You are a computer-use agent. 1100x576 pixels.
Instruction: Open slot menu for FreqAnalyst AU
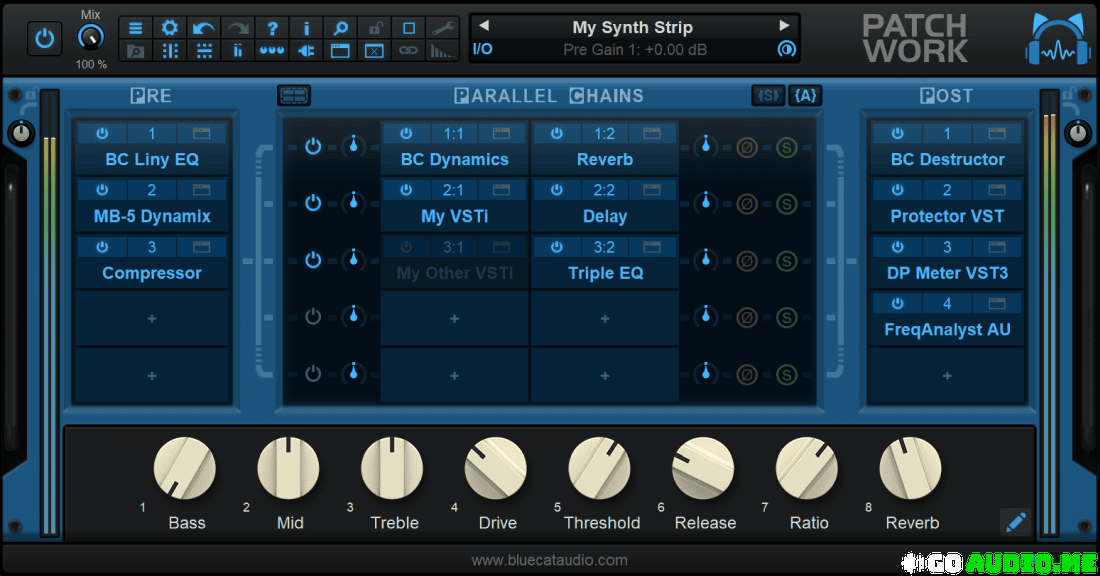(947, 330)
